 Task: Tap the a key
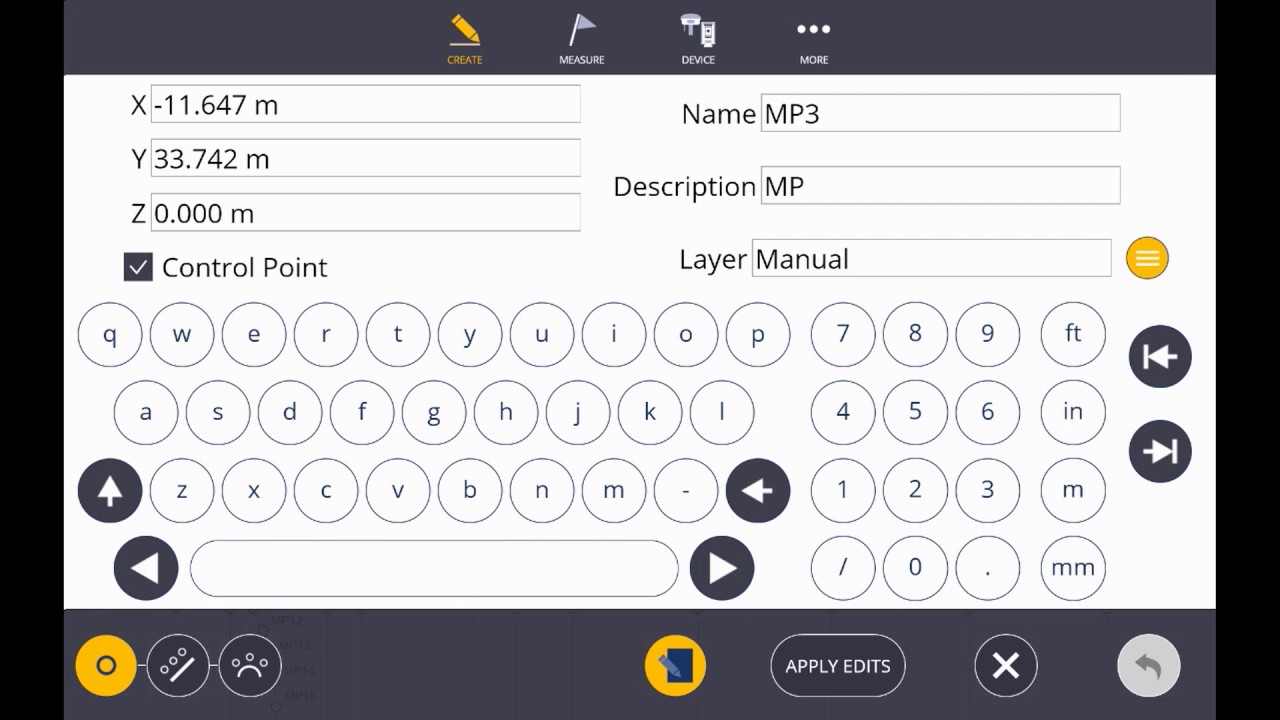click(x=146, y=412)
